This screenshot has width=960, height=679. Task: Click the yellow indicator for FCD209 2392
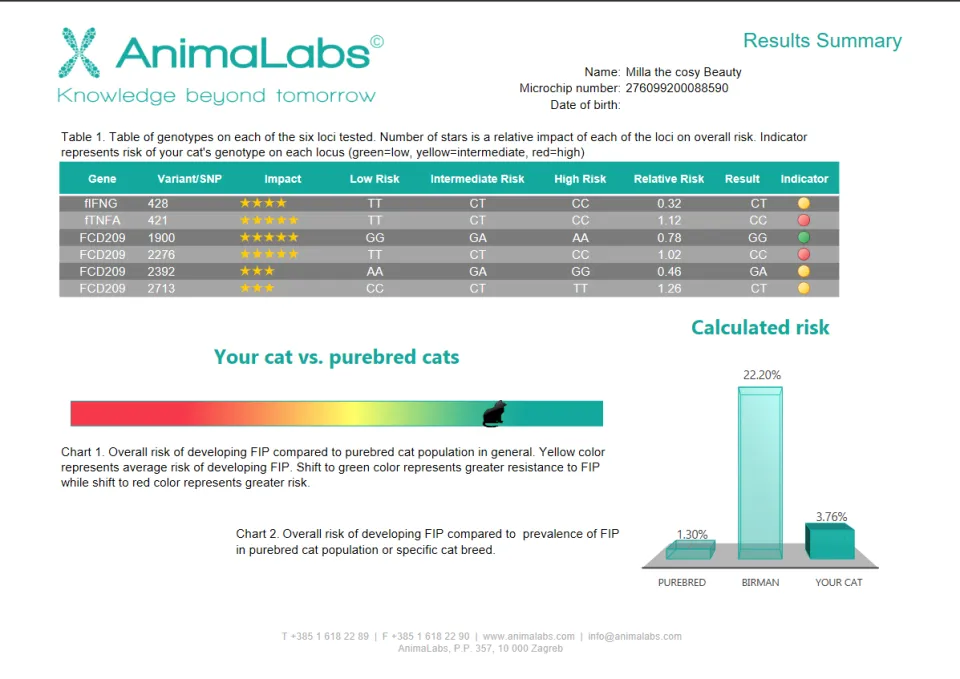tap(804, 271)
